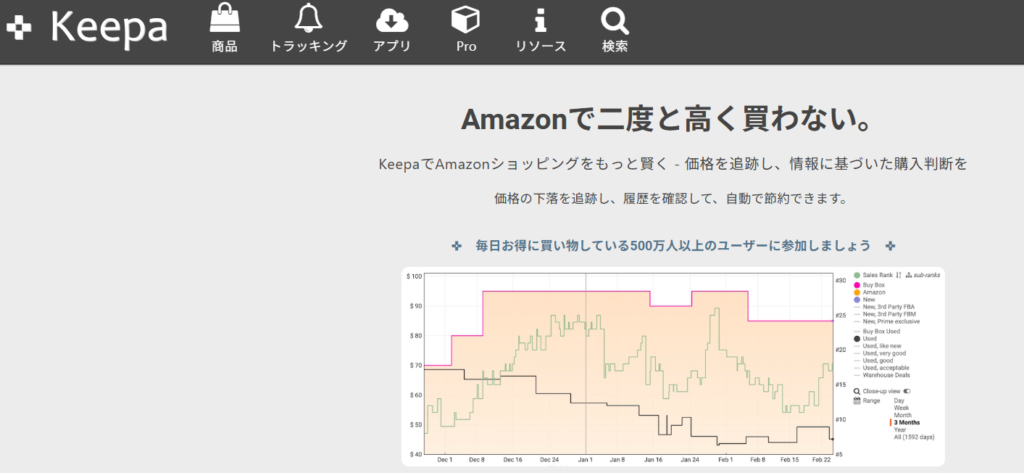Select the Year range option

click(x=900, y=430)
